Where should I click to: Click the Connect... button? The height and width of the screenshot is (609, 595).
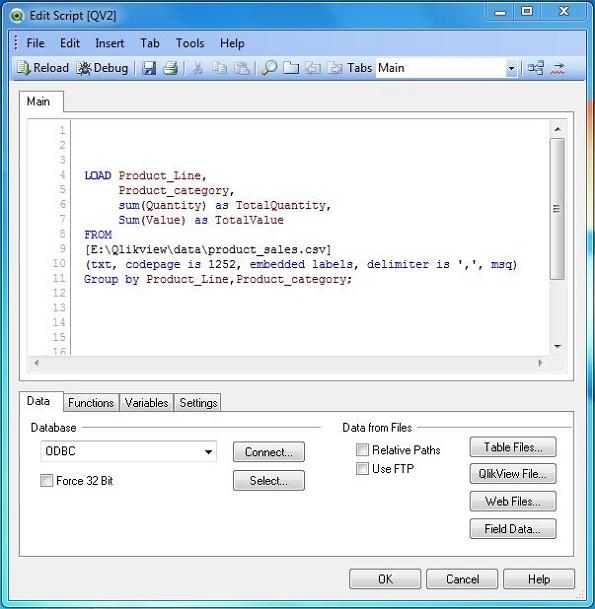coord(269,452)
